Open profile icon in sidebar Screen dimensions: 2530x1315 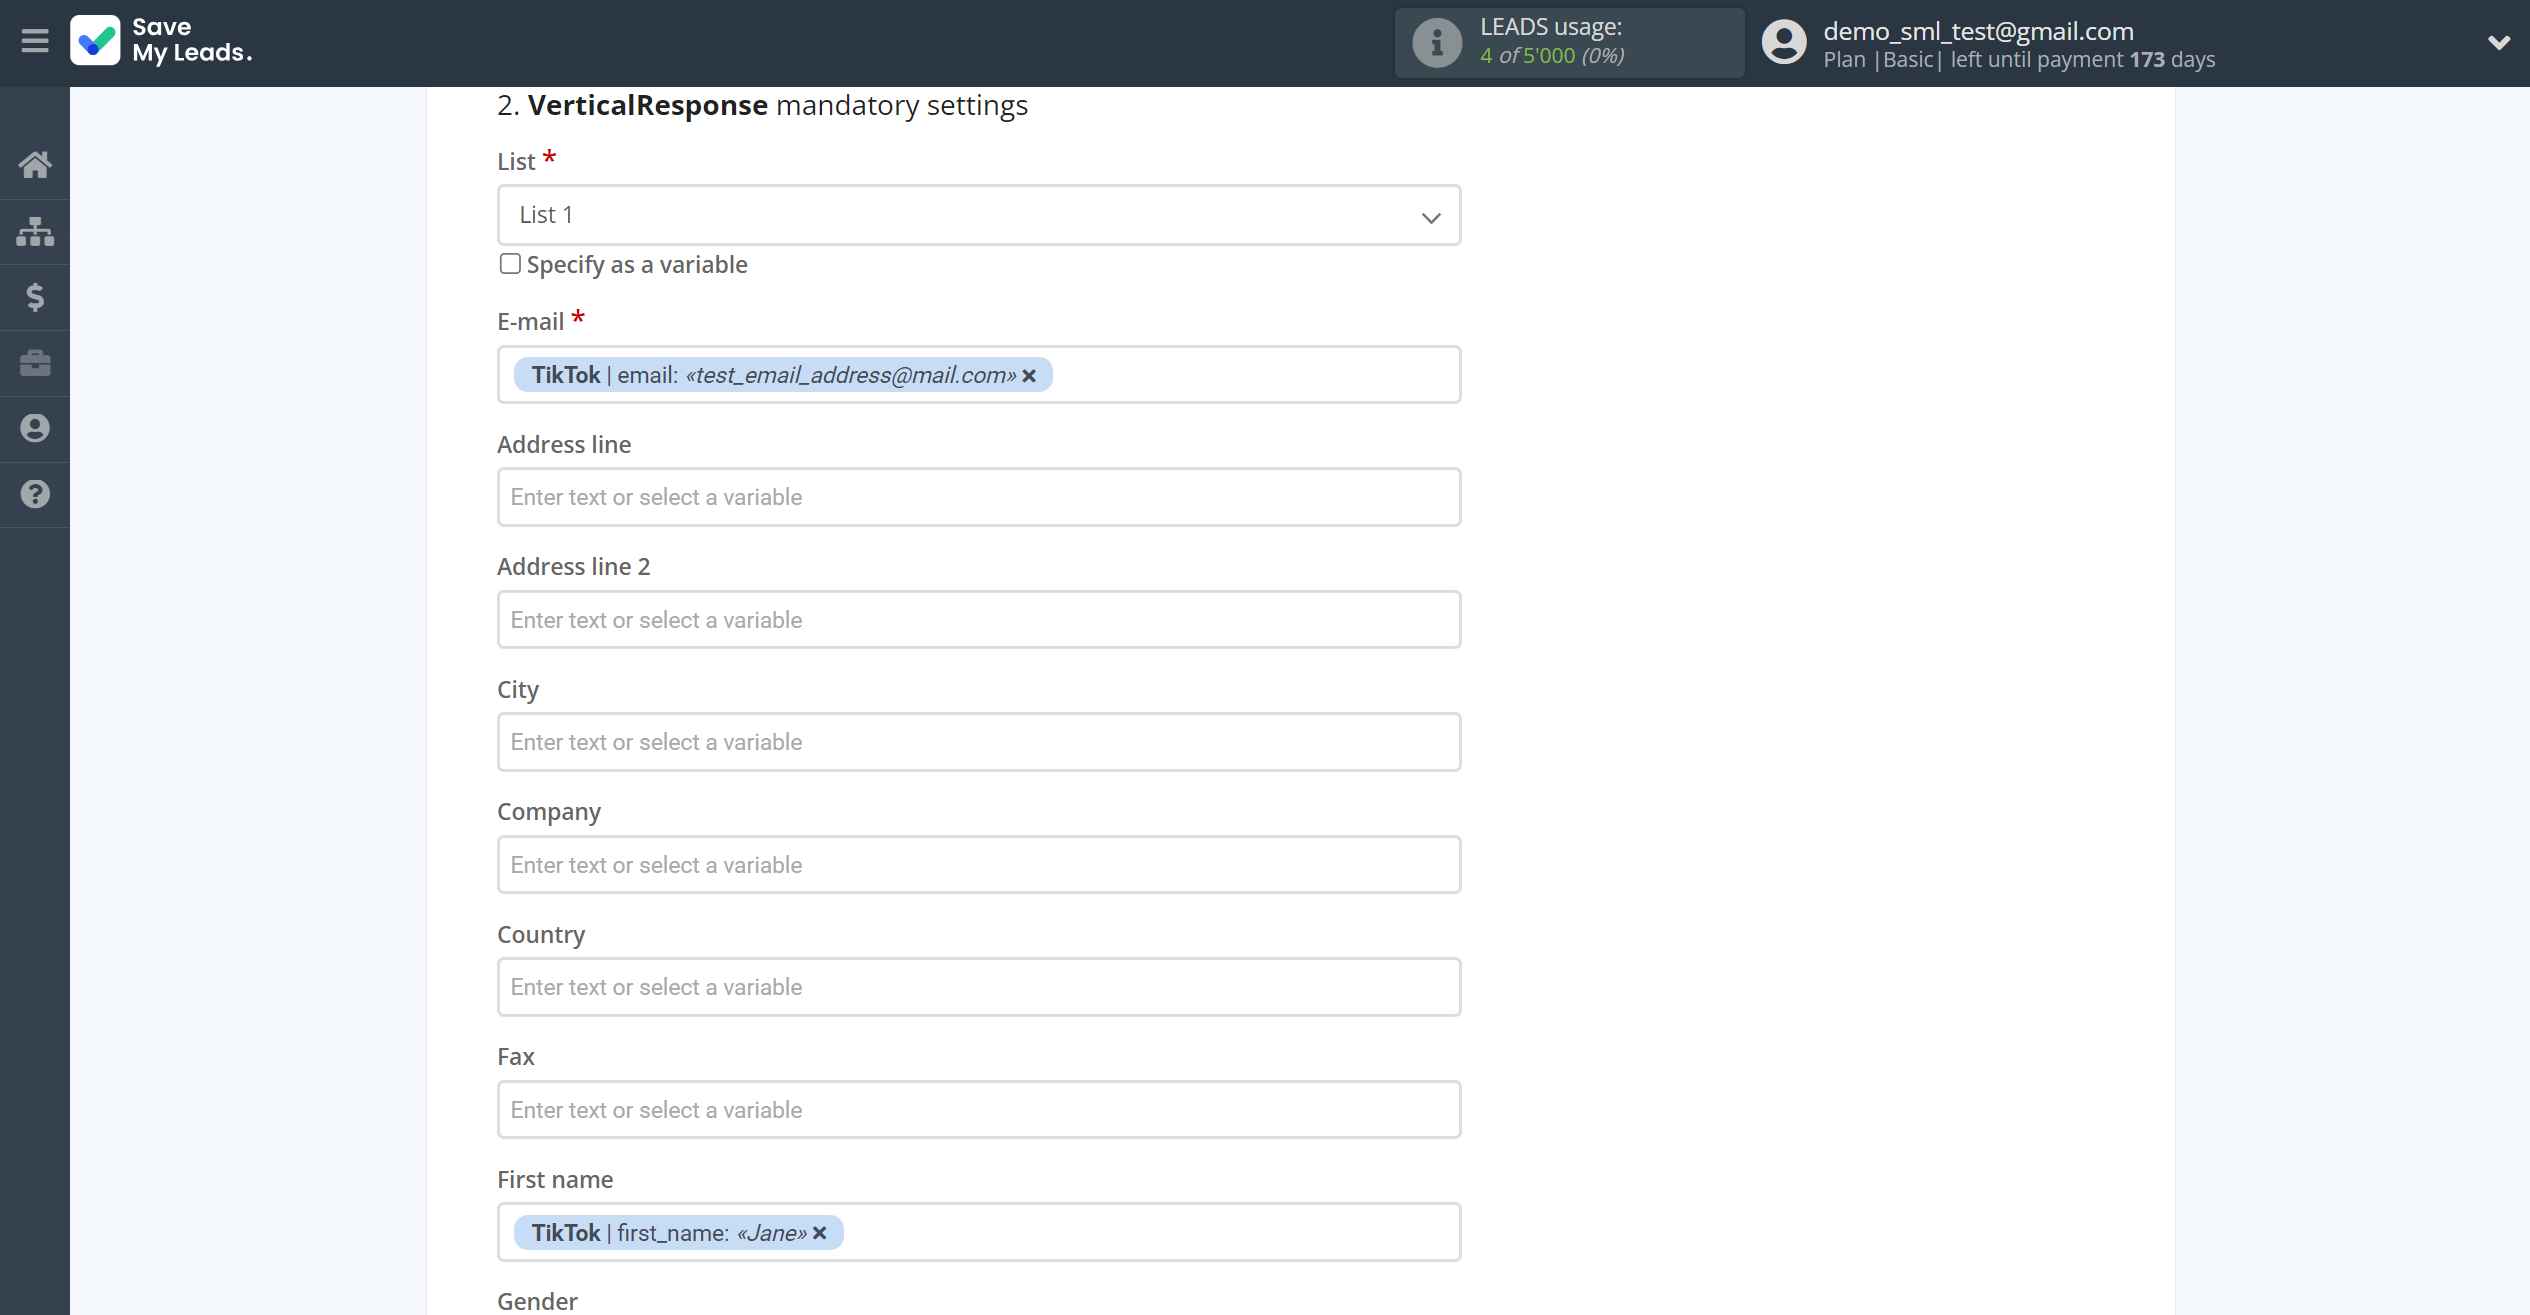click(35, 428)
